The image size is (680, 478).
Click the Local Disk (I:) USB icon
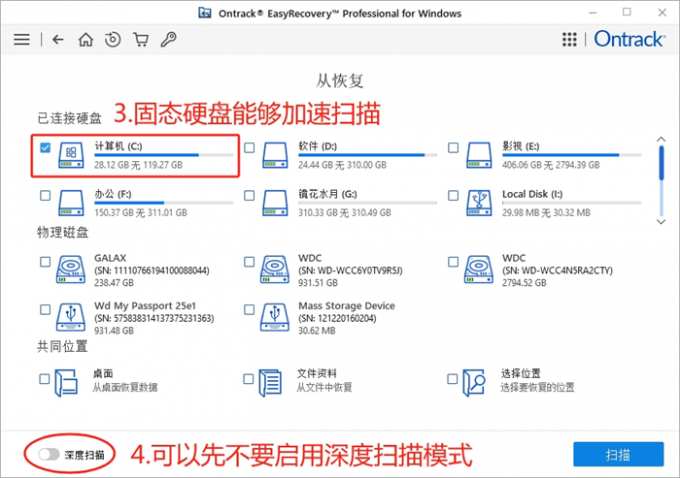click(x=479, y=203)
